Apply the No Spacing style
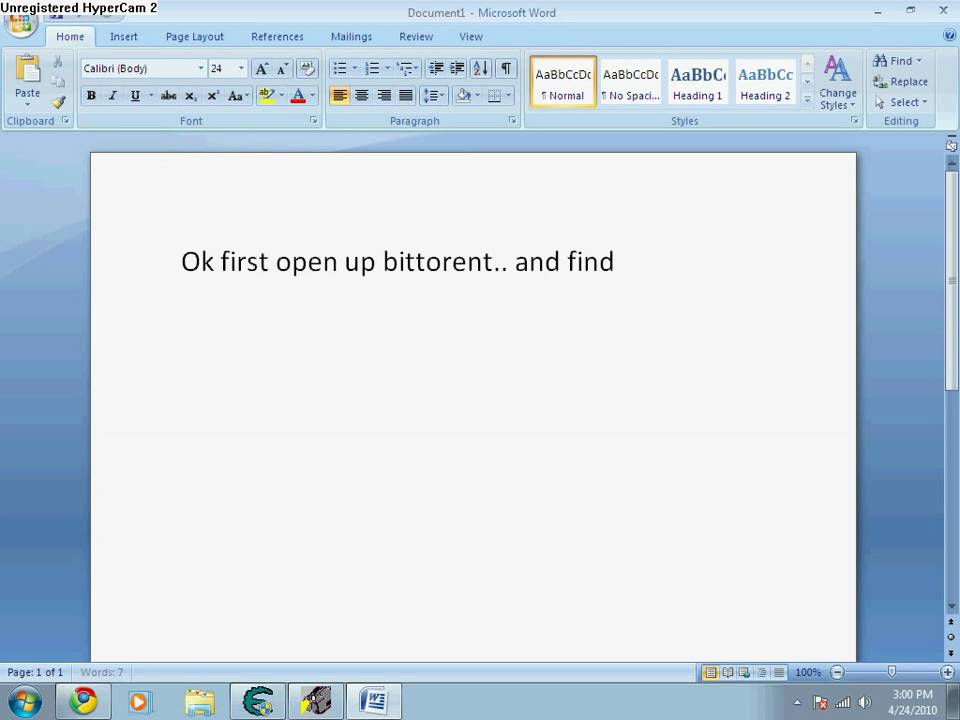The height and width of the screenshot is (720, 960). pyautogui.click(x=631, y=82)
